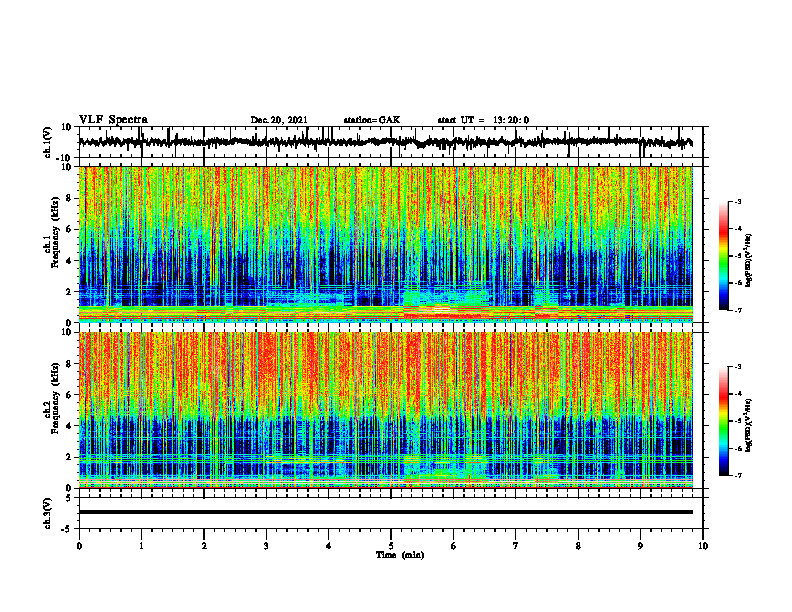This screenshot has height=612, width=792.
Task: Click the "-7" label on ch.2 colorbar
Action: (738, 475)
